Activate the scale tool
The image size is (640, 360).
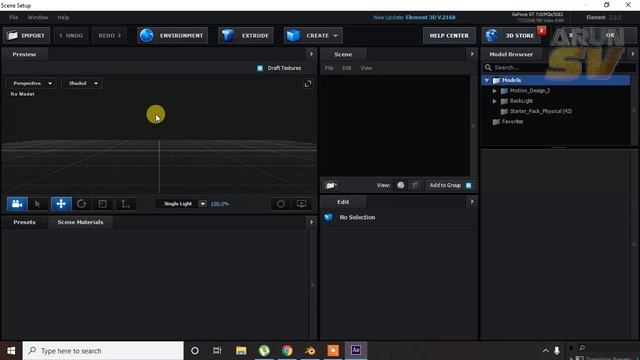point(102,204)
